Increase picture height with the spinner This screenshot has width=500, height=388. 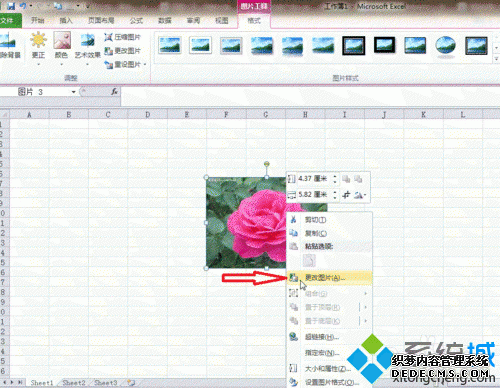click(x=335, y=176)
